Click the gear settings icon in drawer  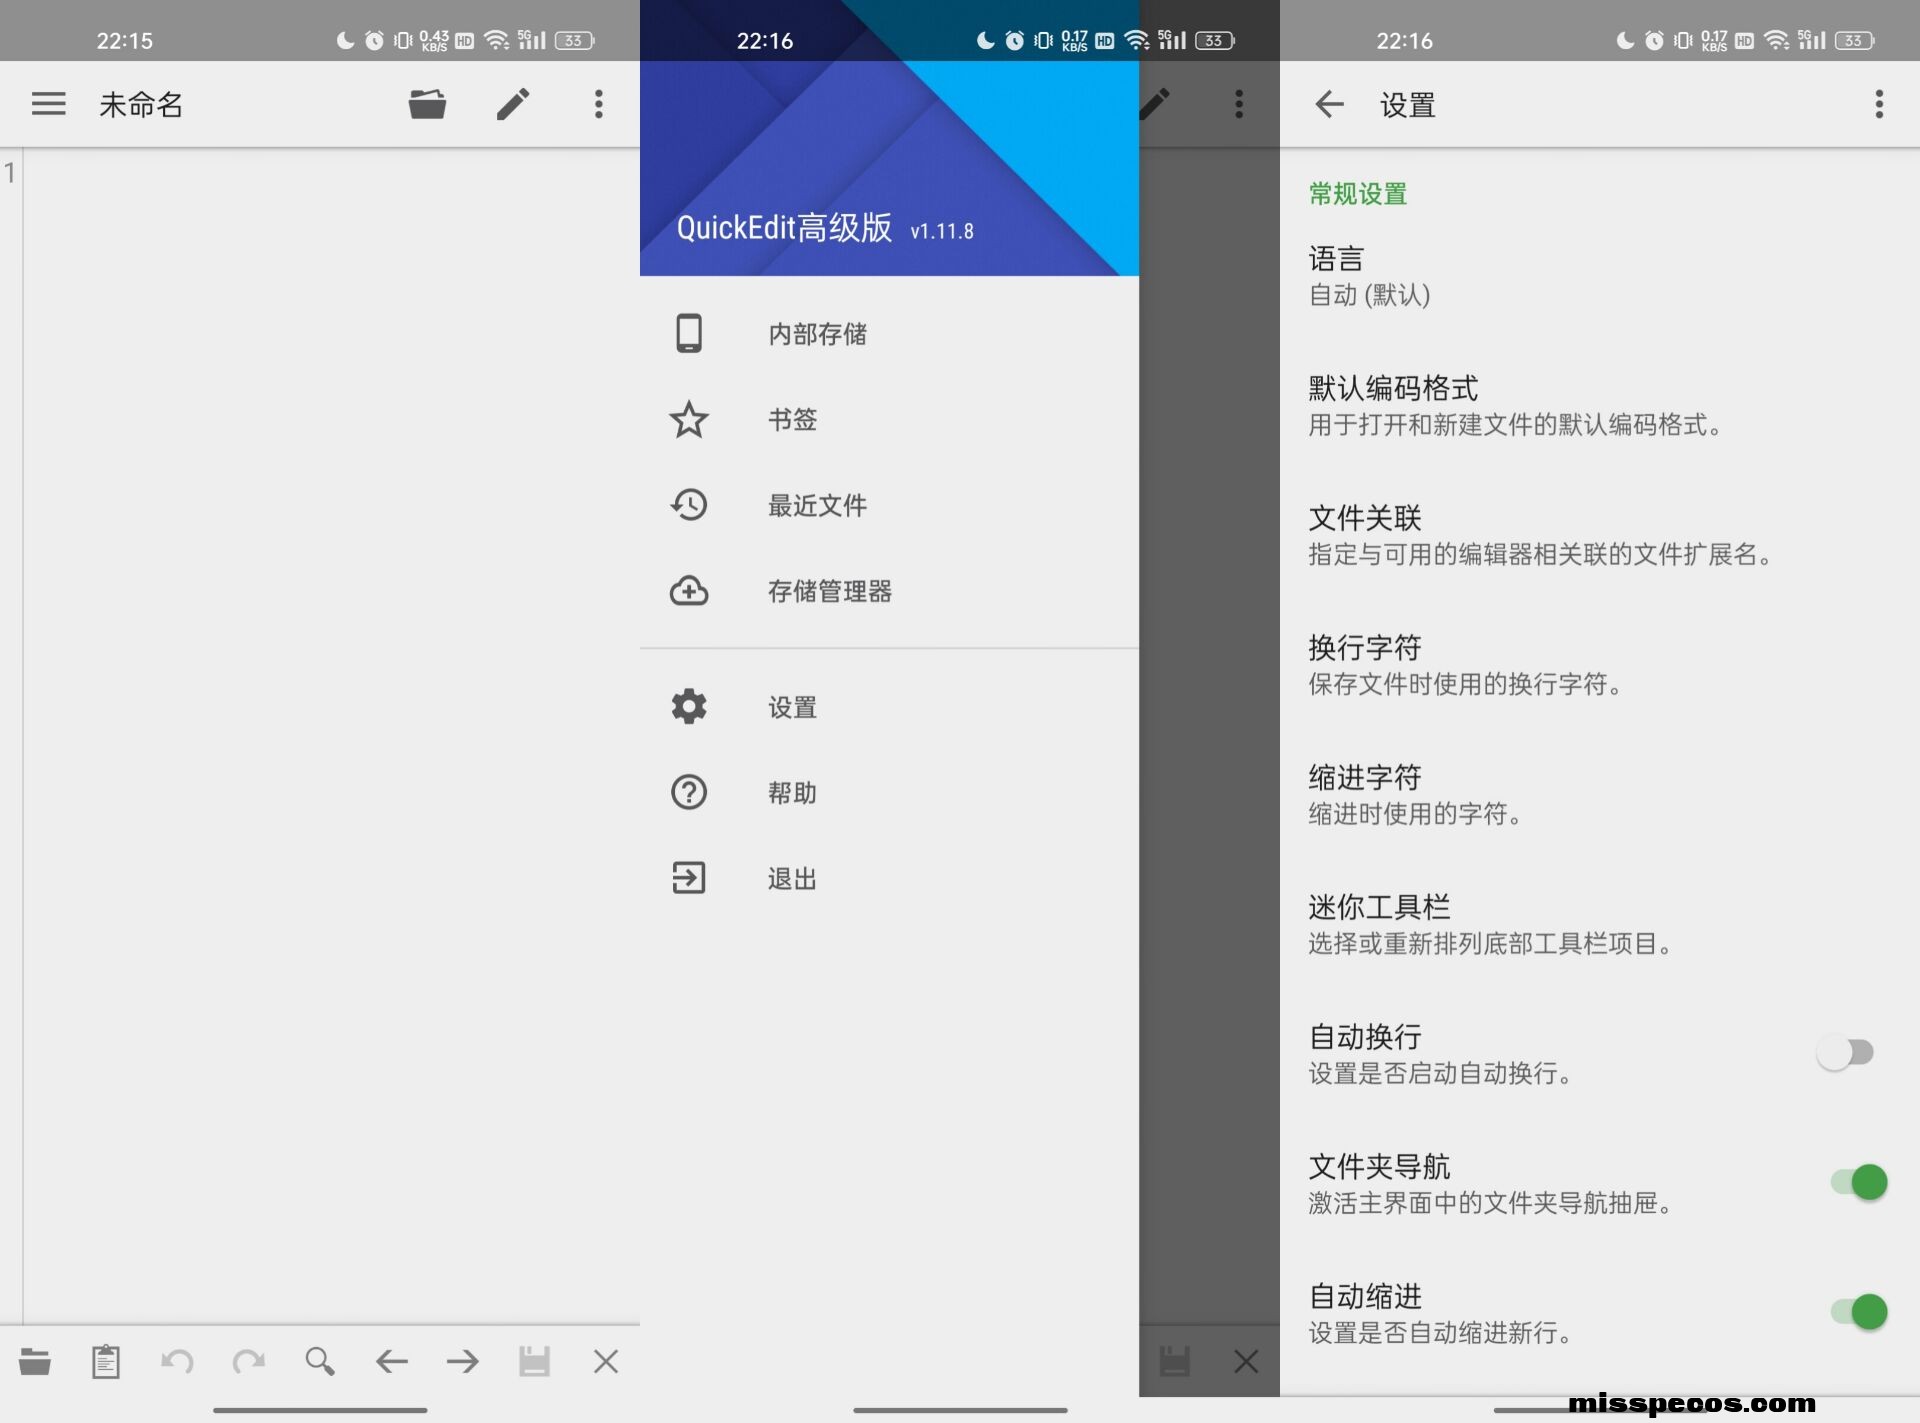(x=689, y=706)
